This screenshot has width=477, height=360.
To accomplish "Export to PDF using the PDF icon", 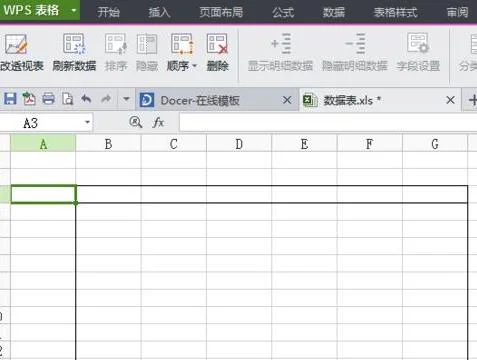I will click(29, 99).
